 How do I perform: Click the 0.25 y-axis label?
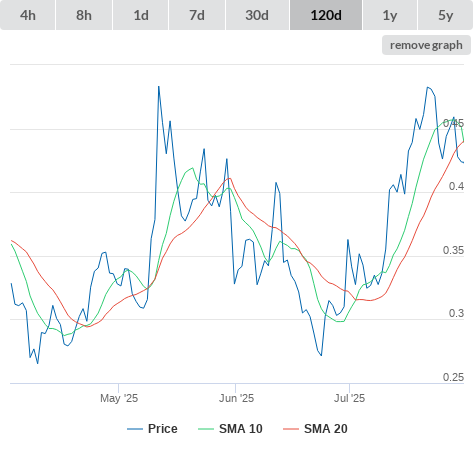tap(453, 377)
